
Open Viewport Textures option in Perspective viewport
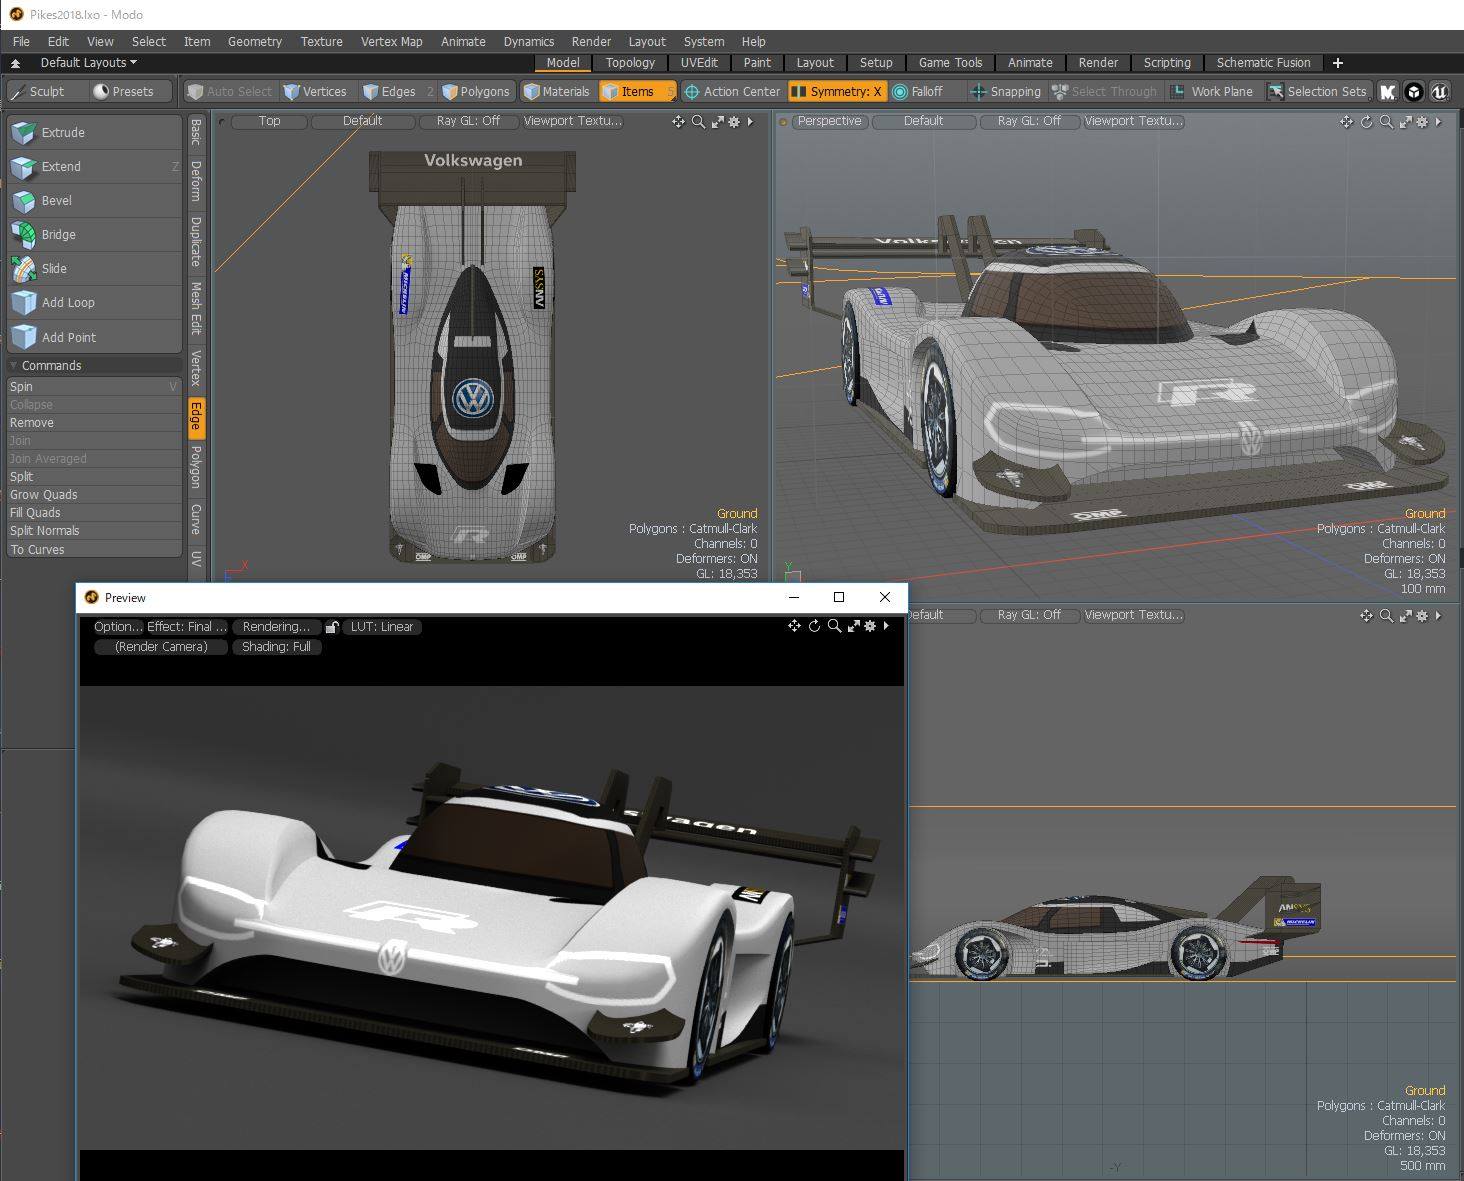(x=1133, y=121)
